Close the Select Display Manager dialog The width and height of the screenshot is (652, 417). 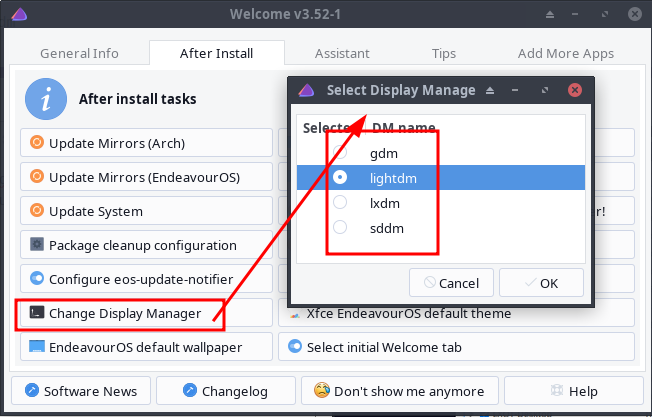(575, 90)
